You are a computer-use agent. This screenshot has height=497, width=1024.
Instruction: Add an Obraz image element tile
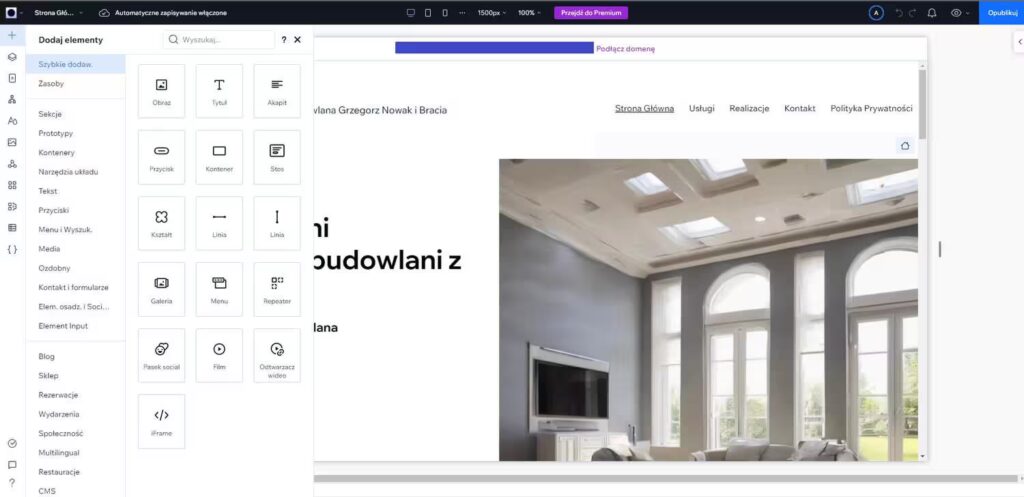[x=161, y=91]
